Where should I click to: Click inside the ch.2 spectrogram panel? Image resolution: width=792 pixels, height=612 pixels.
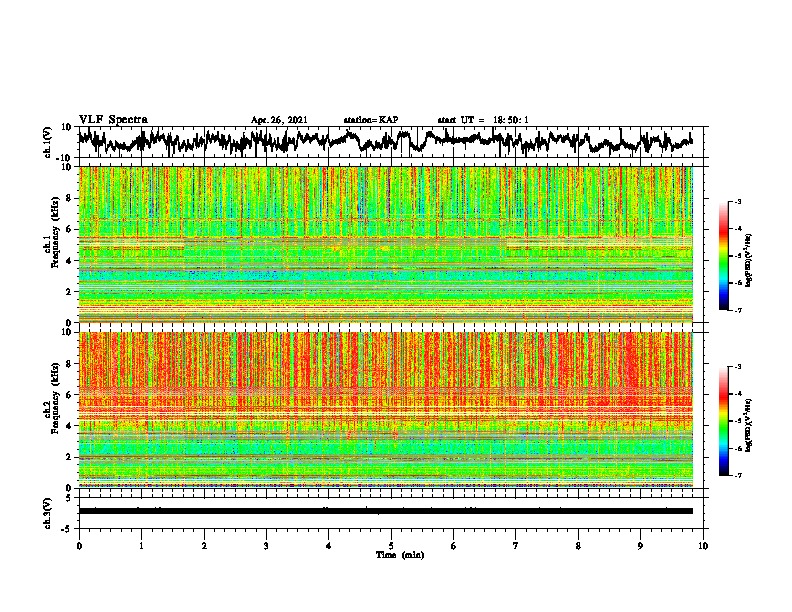pyautogui.click(x=386, y=410)
